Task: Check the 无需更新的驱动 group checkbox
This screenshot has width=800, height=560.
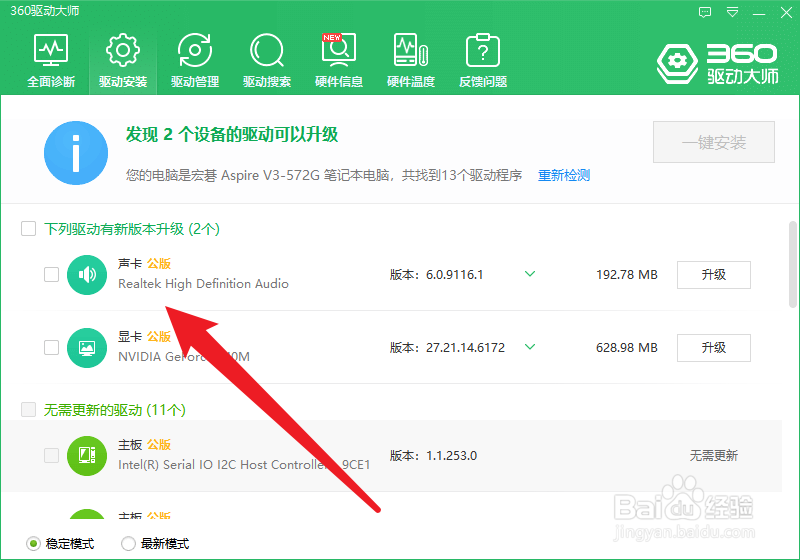Action: pyautogui.click(x=29, y=409)
